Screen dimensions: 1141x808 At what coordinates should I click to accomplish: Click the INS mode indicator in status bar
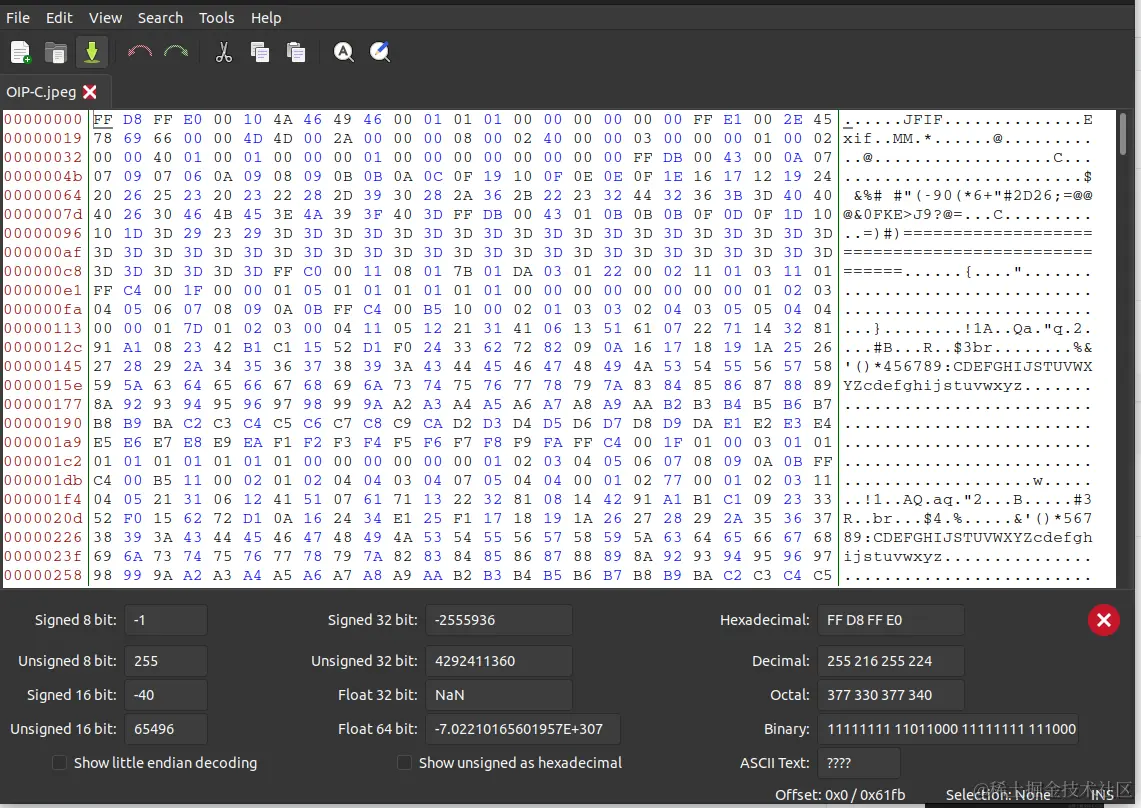[1102, 796]
